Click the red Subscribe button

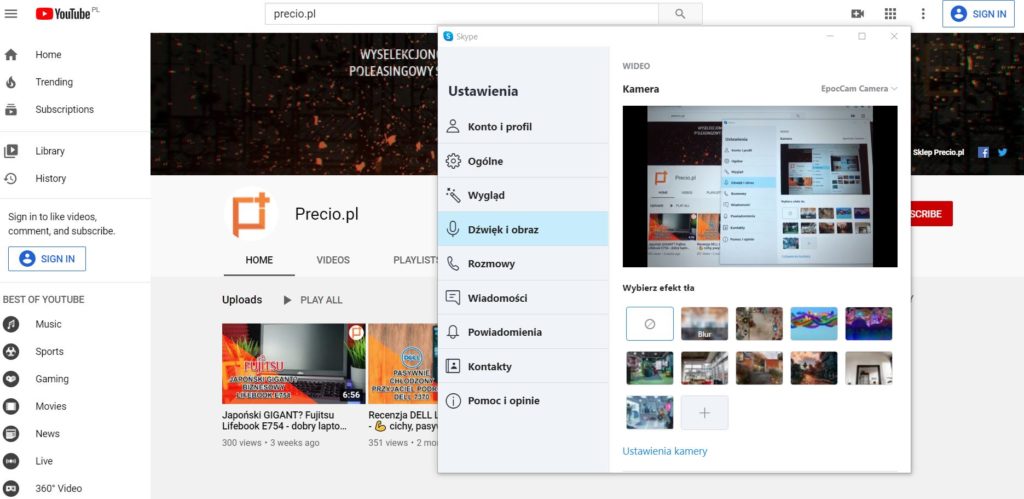(x=931, y=214)
